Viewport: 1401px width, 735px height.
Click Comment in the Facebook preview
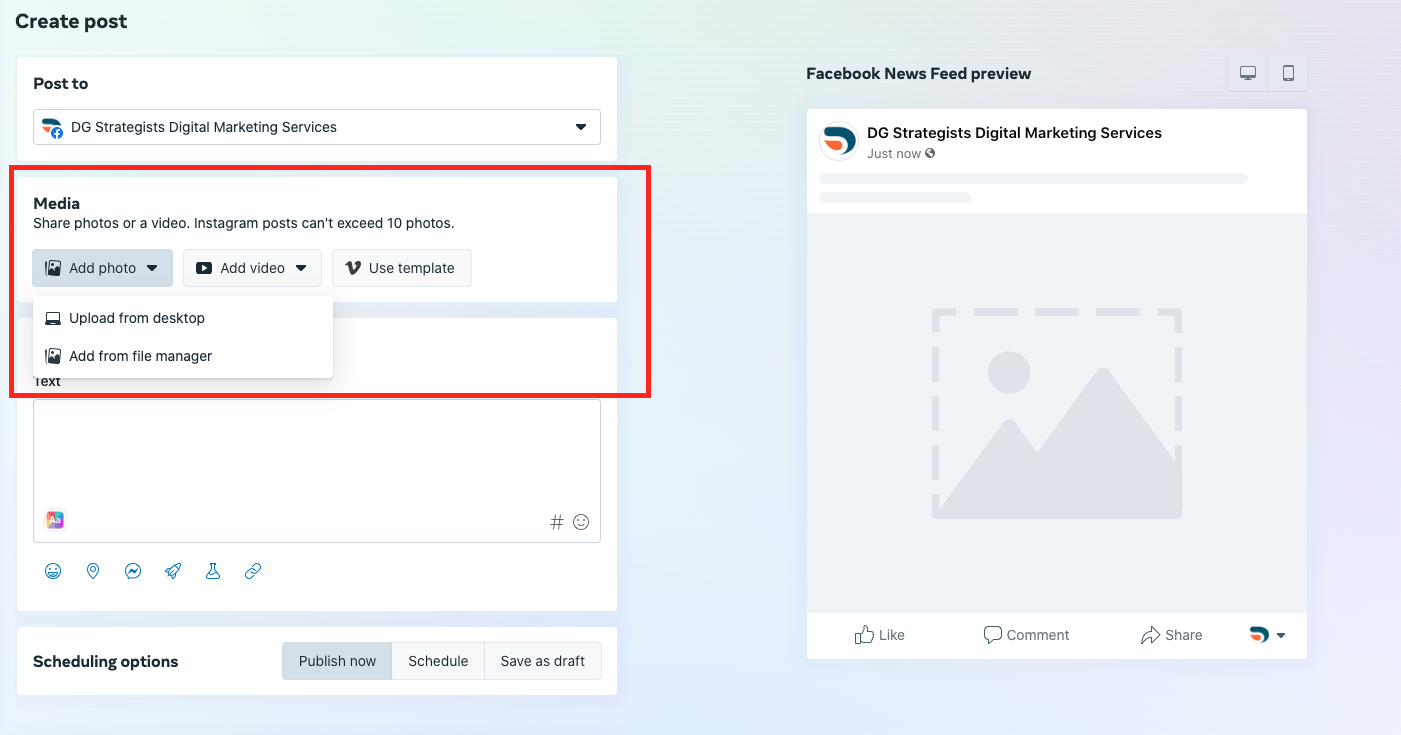[x=1026, y=635]
